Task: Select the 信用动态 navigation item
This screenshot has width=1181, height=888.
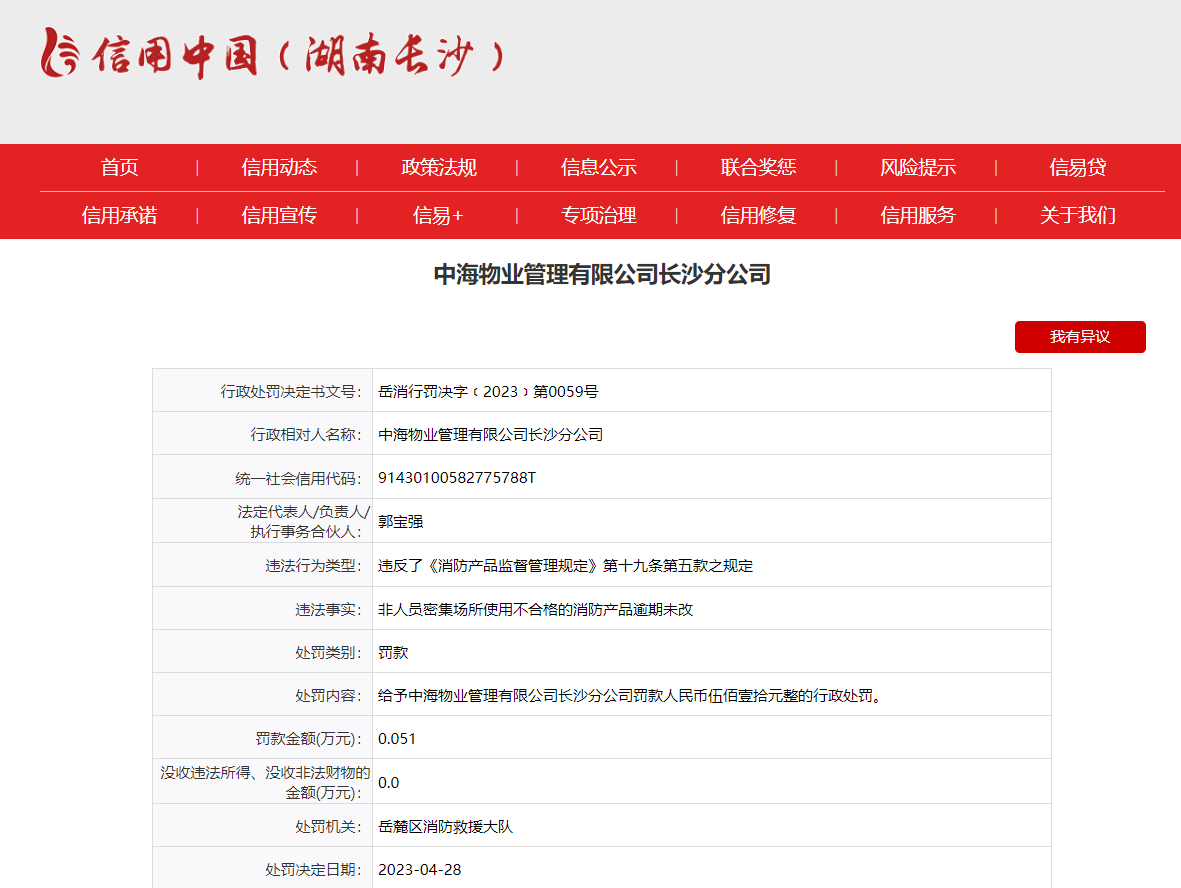Action: point(278,167)
